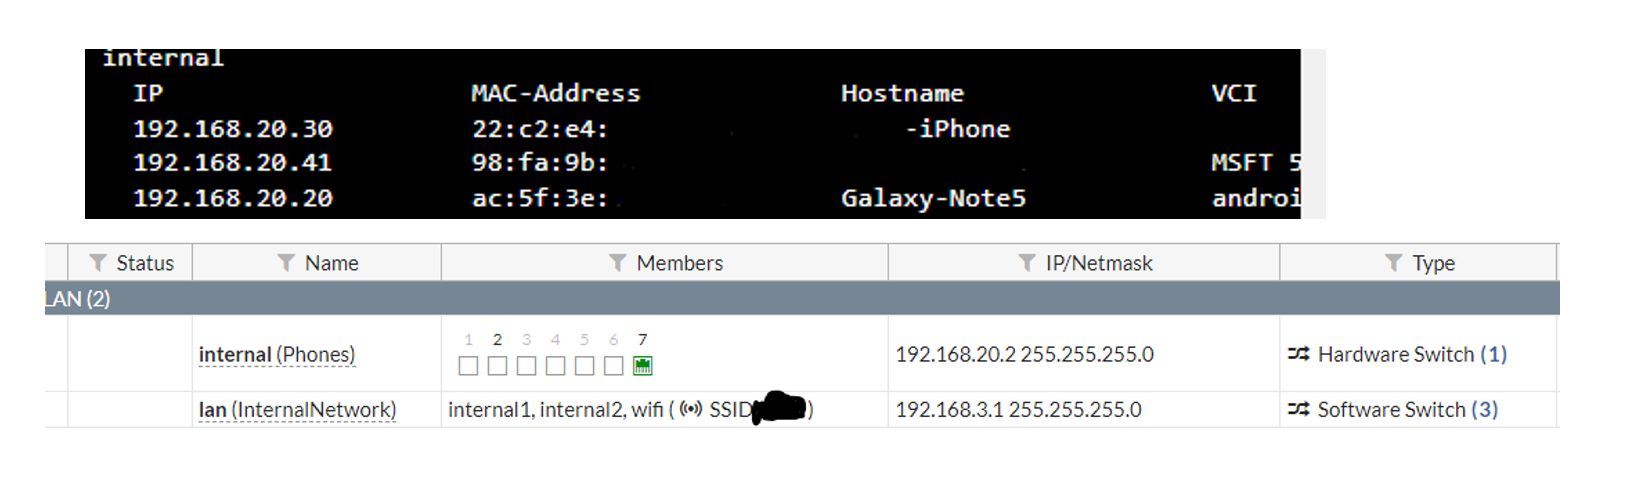Viewport: 1646px width, 503px height.
Task: Select port 1 box of internal switch
Action: tap(468, 366)
